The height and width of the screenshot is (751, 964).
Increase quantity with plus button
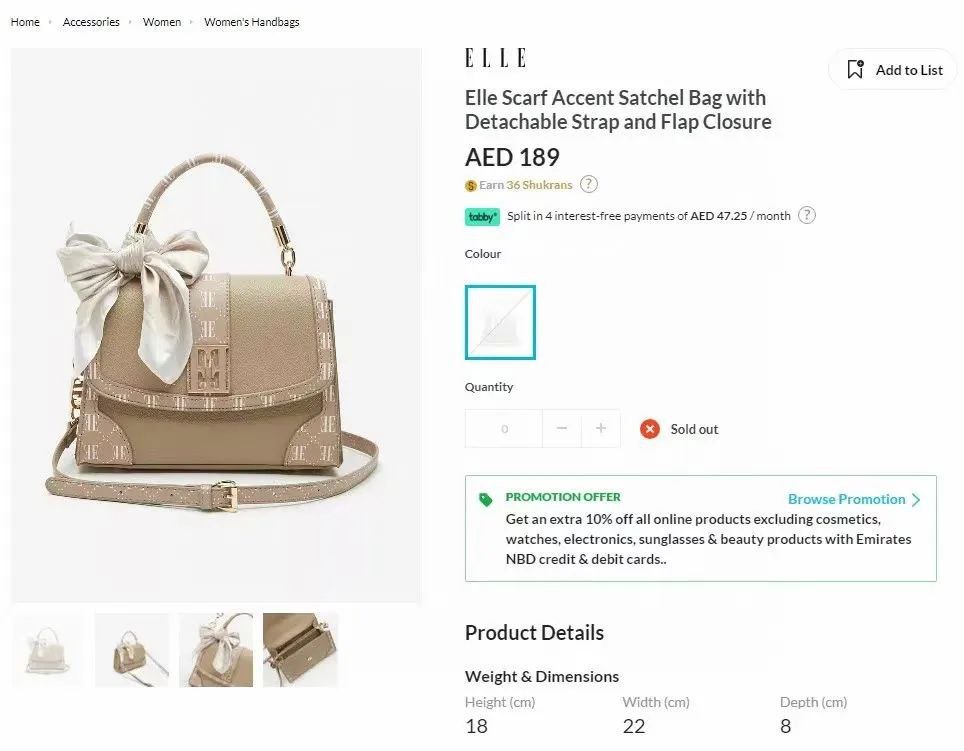click(601, 428)
